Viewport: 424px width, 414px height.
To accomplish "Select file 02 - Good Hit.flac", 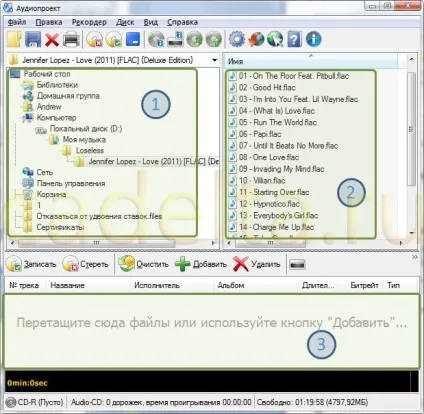I will coord(267,88).
